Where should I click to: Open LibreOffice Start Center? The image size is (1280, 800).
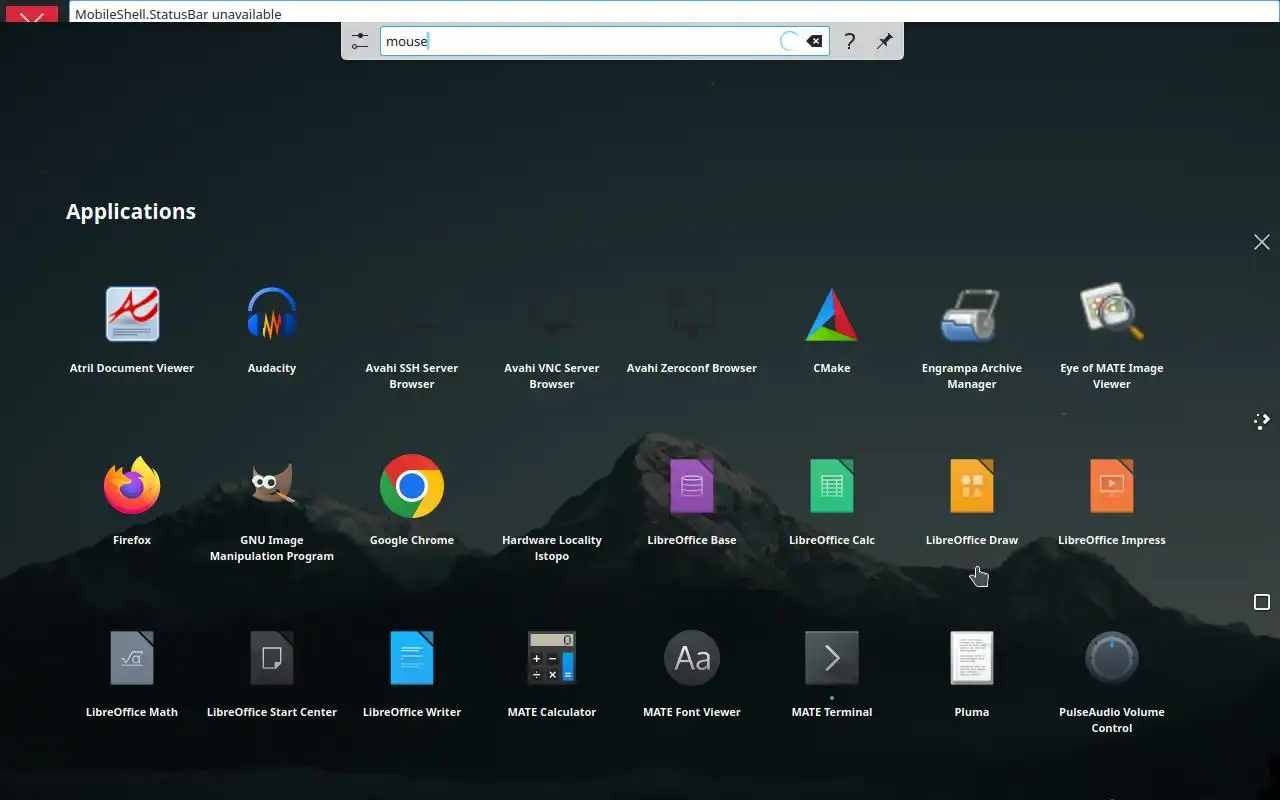click(272, 674)
